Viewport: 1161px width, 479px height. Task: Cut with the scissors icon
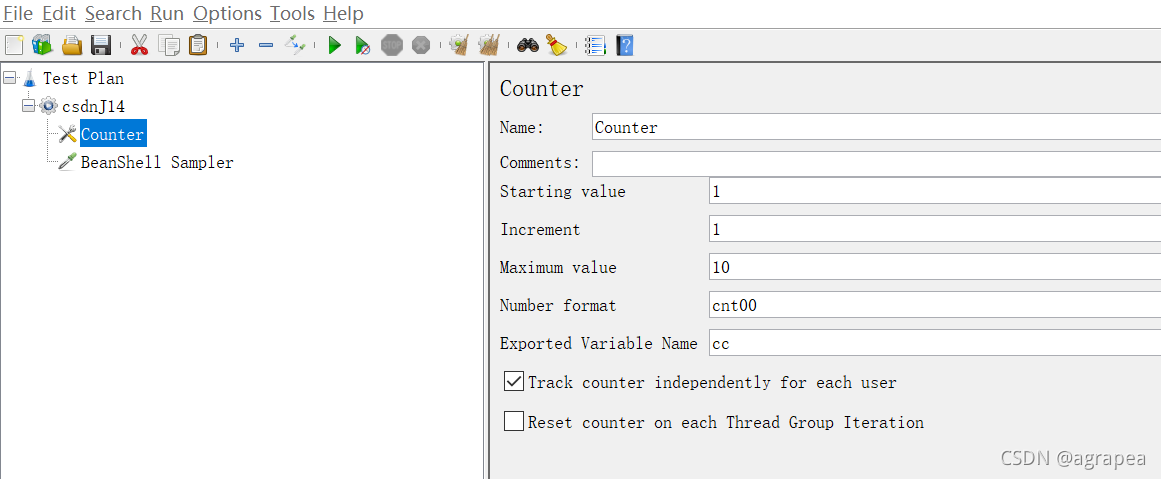pos(139,46)
